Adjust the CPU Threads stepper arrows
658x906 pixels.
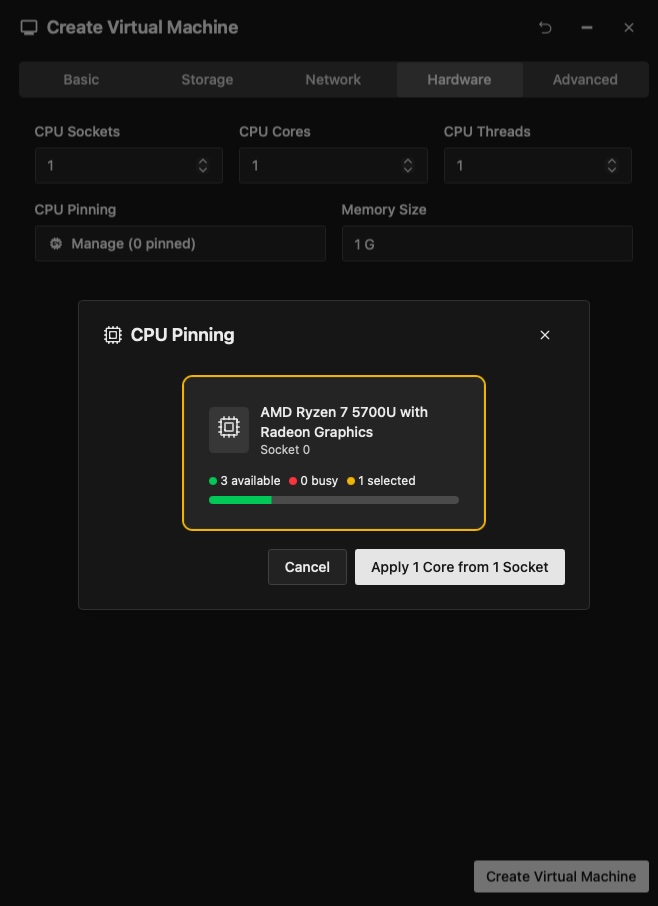pyautogui.click(x=612, y=166)
